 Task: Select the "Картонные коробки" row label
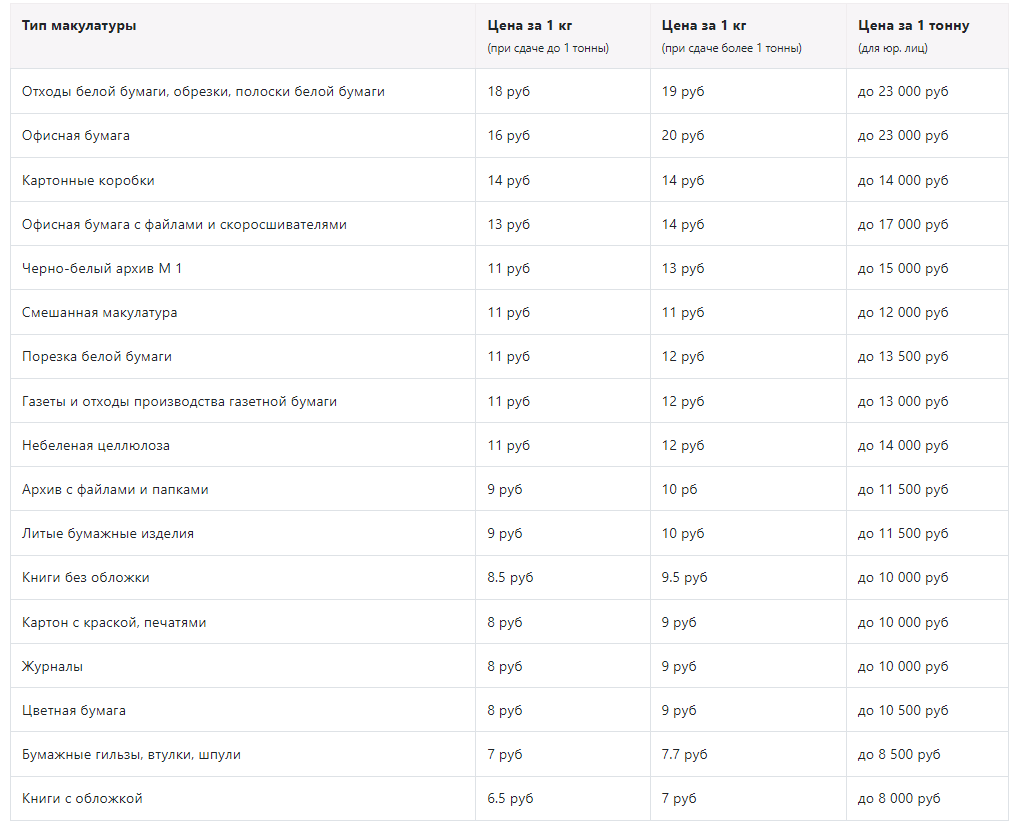(x=88, y=180)
